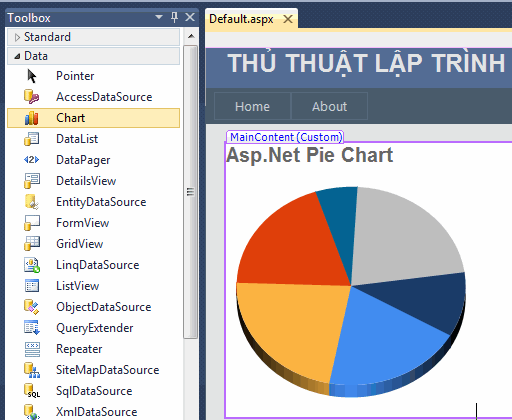This screenshot has width=512, height=420.
Task: Click the QueryExtender icon
Action: (x=32, y=328)
